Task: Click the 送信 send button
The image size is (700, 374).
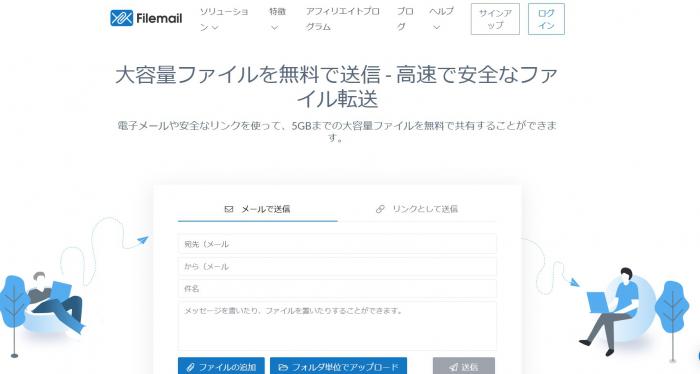Action: tap(464, 366)
